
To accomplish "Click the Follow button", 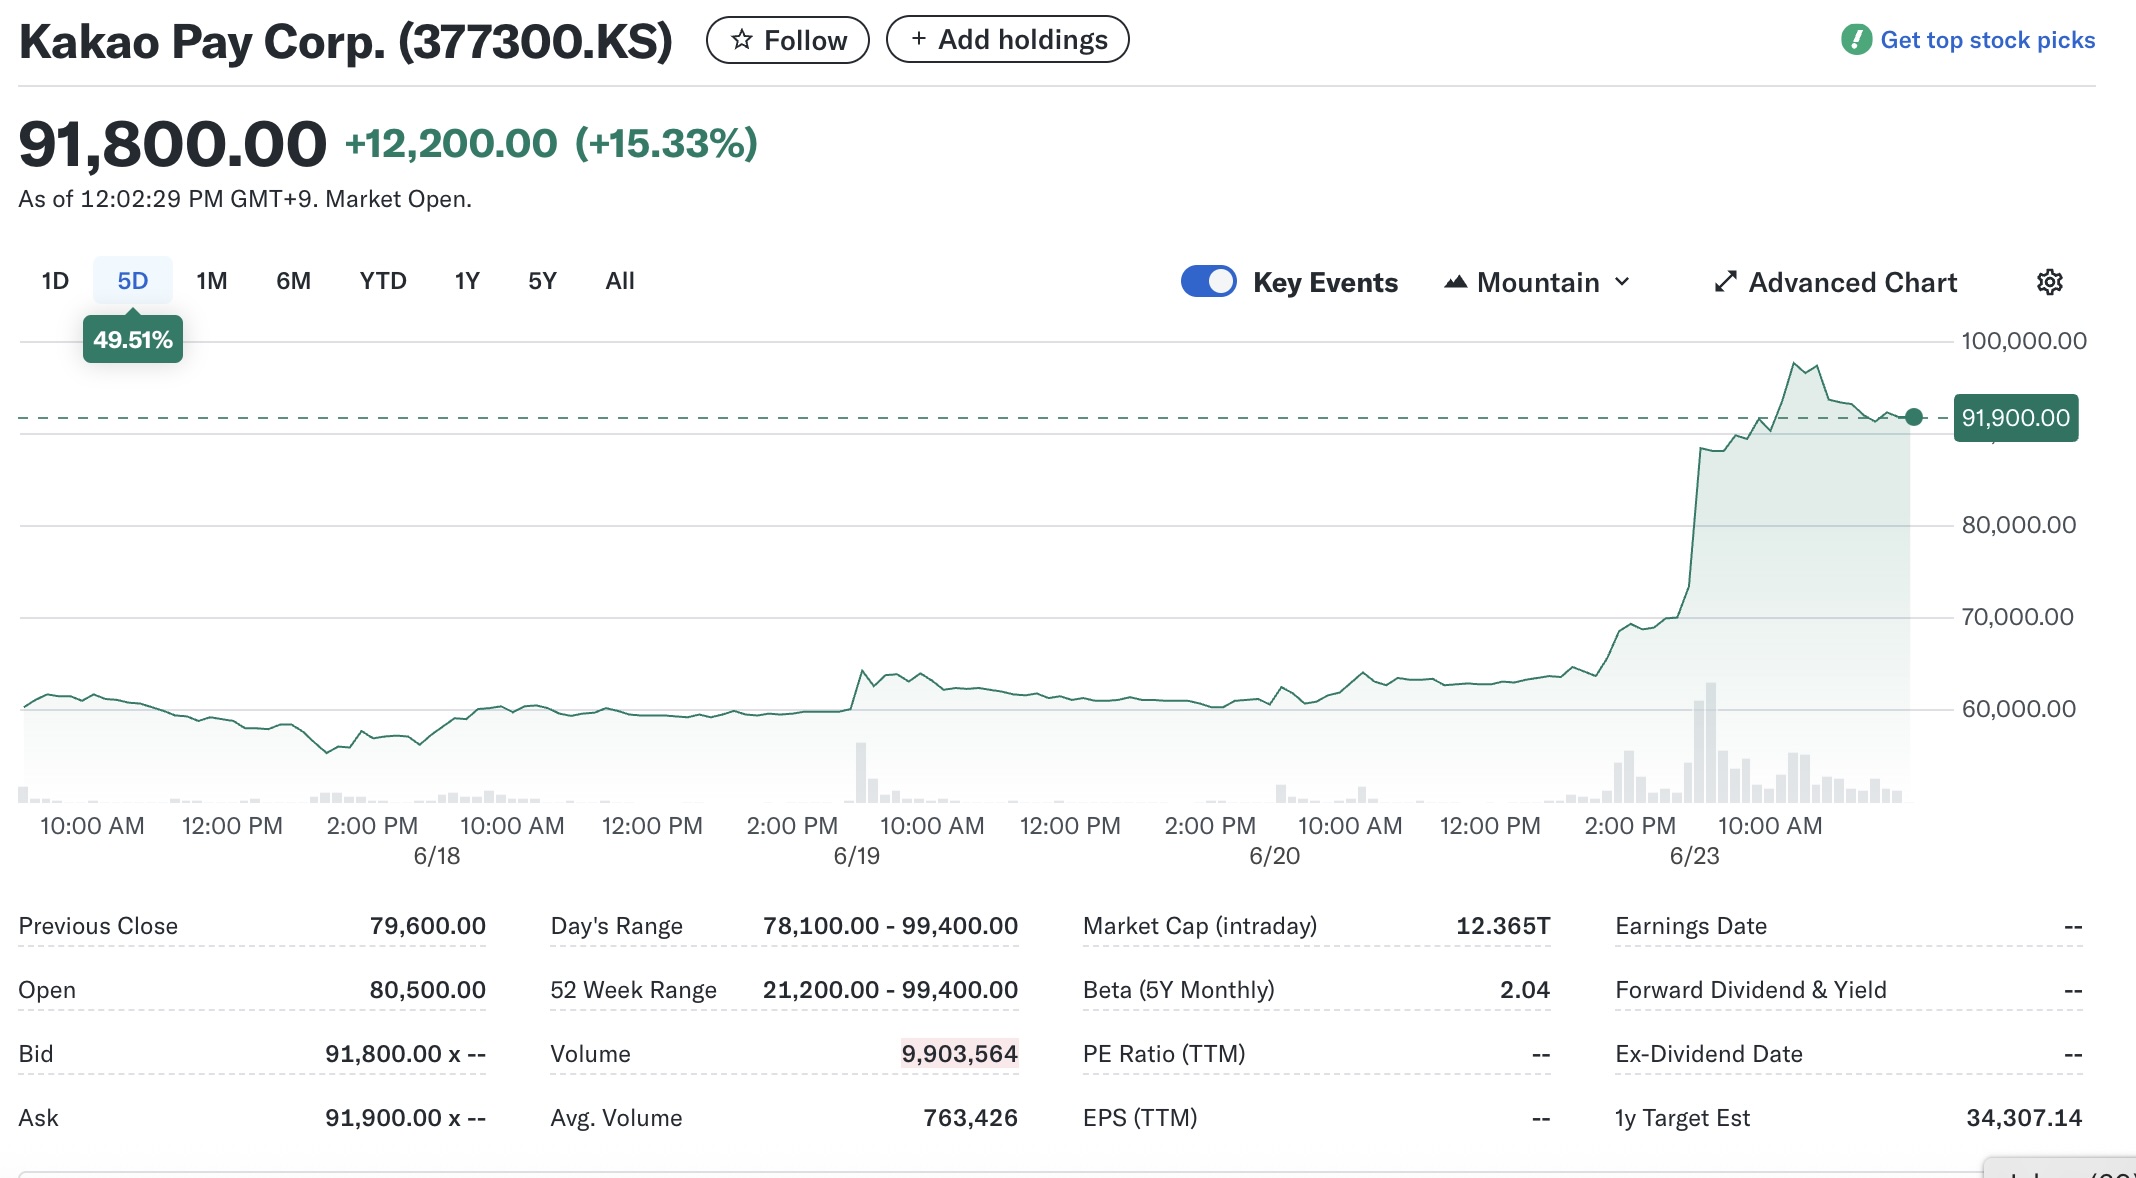I will (x=788, y=40).
